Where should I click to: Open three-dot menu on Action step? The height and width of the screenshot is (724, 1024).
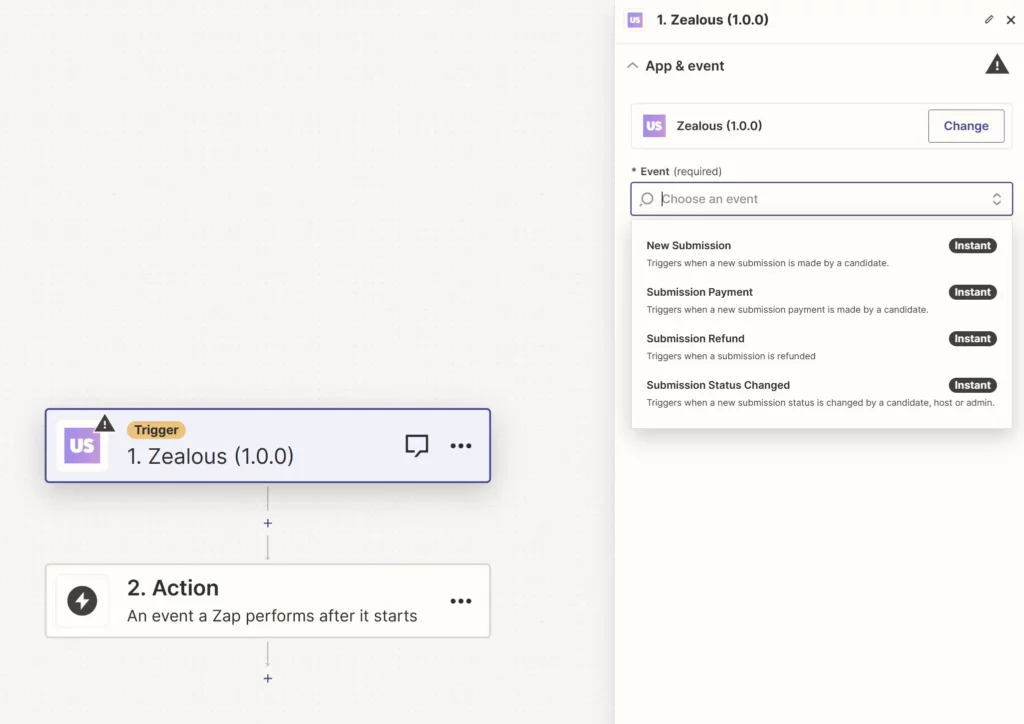coord(460,601)
